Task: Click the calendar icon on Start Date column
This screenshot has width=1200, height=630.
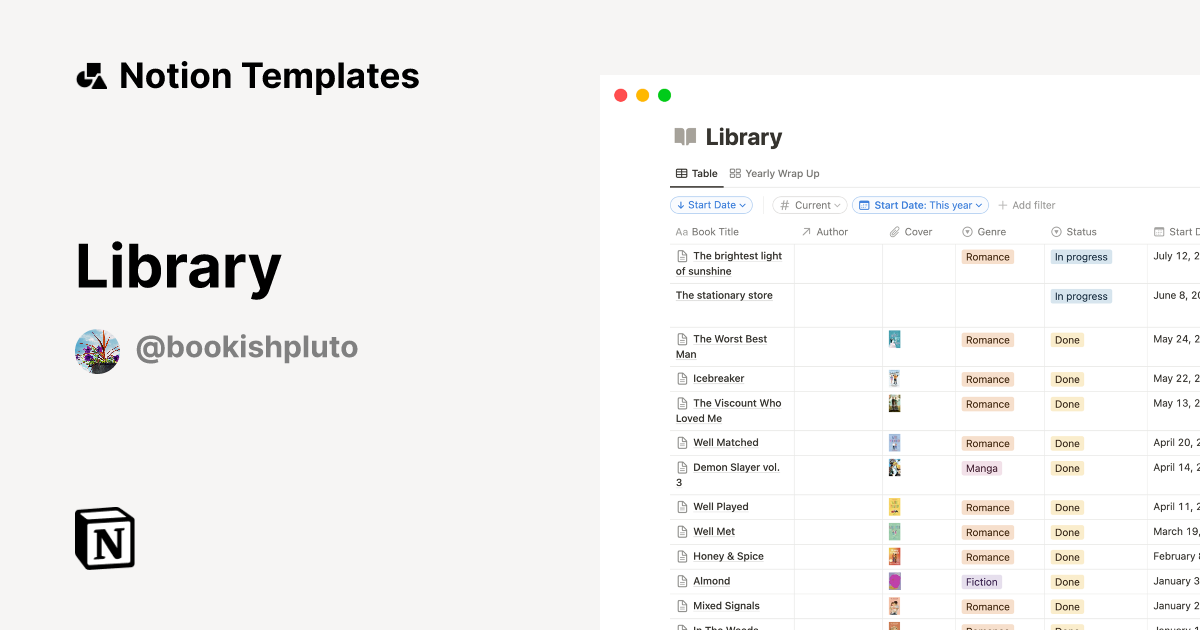Action: click(x=1159, y=231)
